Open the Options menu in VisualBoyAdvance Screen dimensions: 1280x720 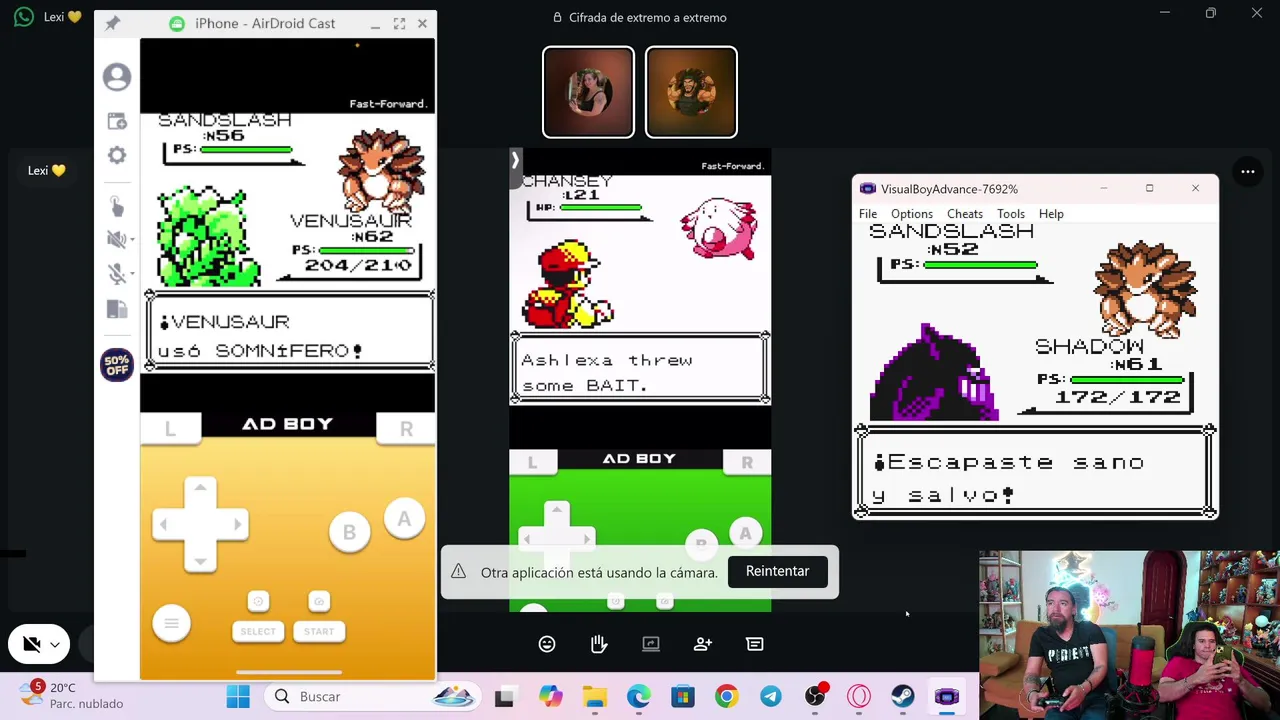(x=912, y=214)
